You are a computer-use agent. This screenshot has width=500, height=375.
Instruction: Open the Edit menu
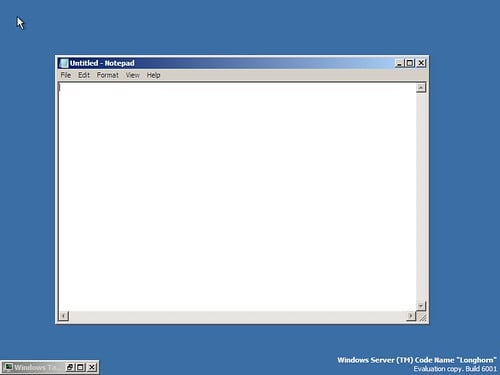pos(84,75)
